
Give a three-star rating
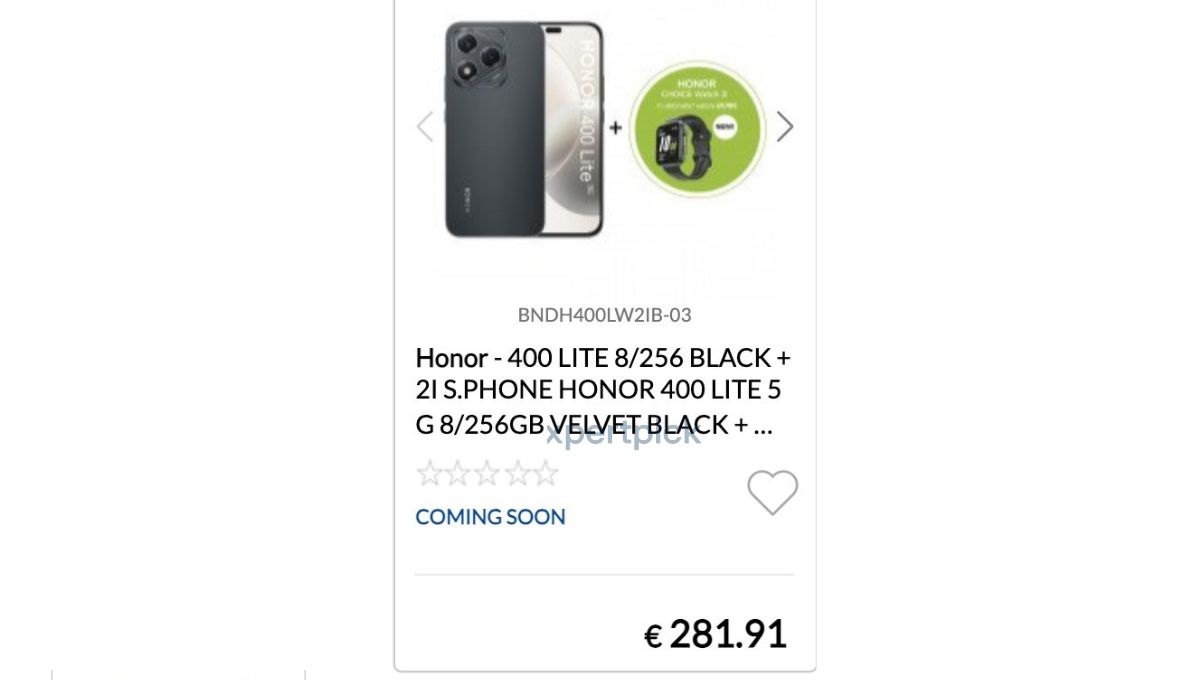pyautogui.click(x=487, y=473)
